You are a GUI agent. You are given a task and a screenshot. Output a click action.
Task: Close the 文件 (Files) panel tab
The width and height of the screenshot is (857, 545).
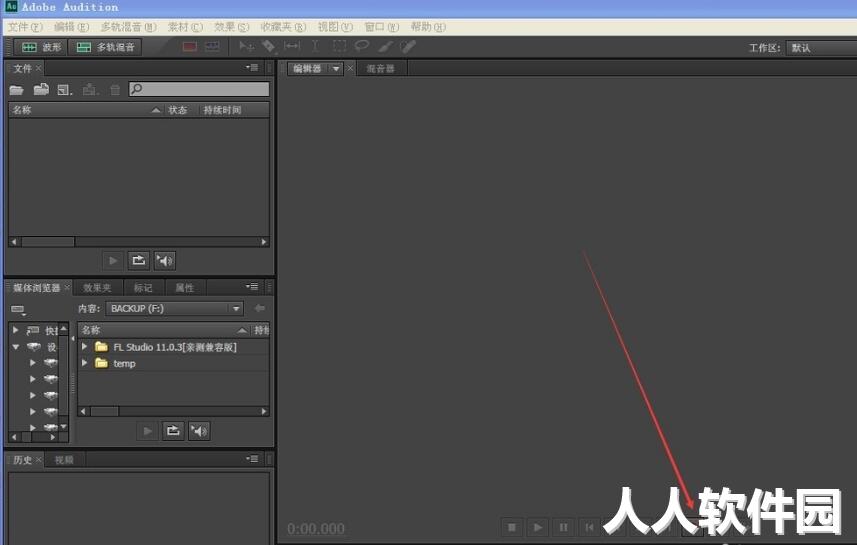(x=38, y=68)
